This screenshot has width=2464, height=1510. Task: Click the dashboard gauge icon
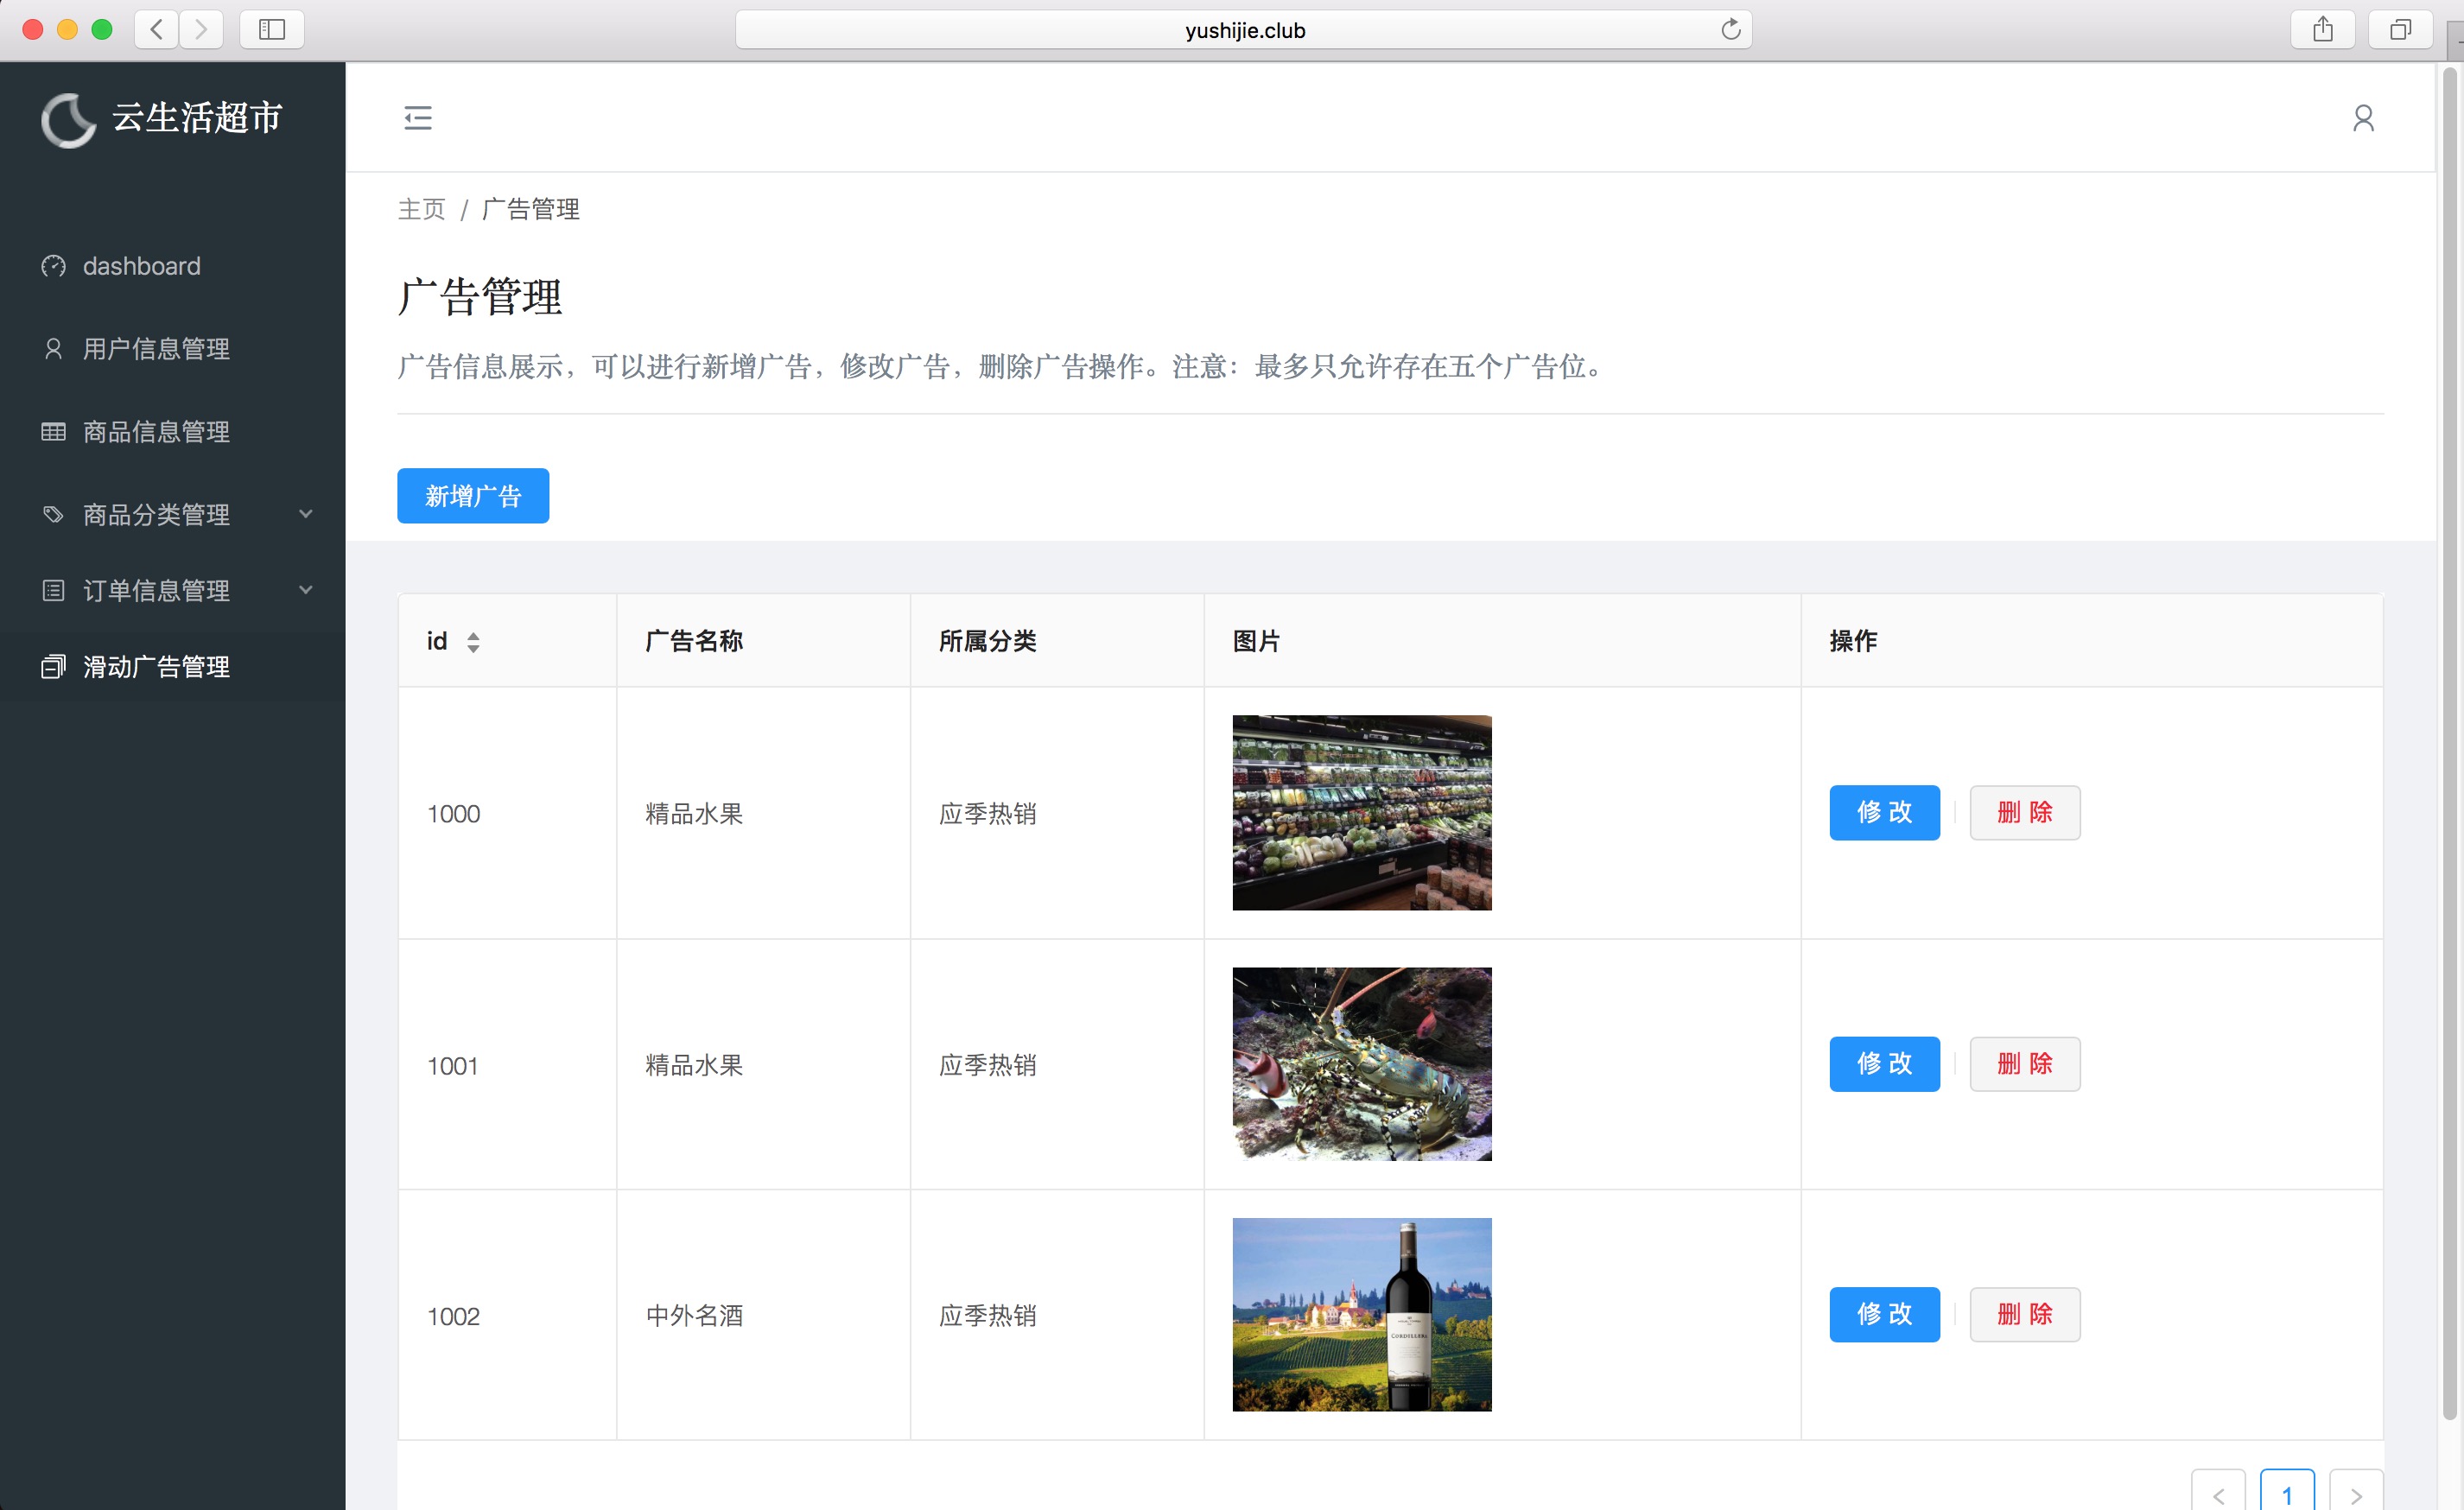click(53, 266)
